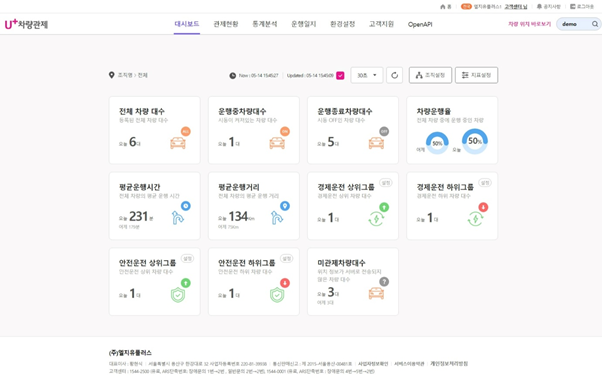Screen dimensions: 602x386
Task: Select the 운행중차량대수 card title
Action: click(x=242, y=111)
